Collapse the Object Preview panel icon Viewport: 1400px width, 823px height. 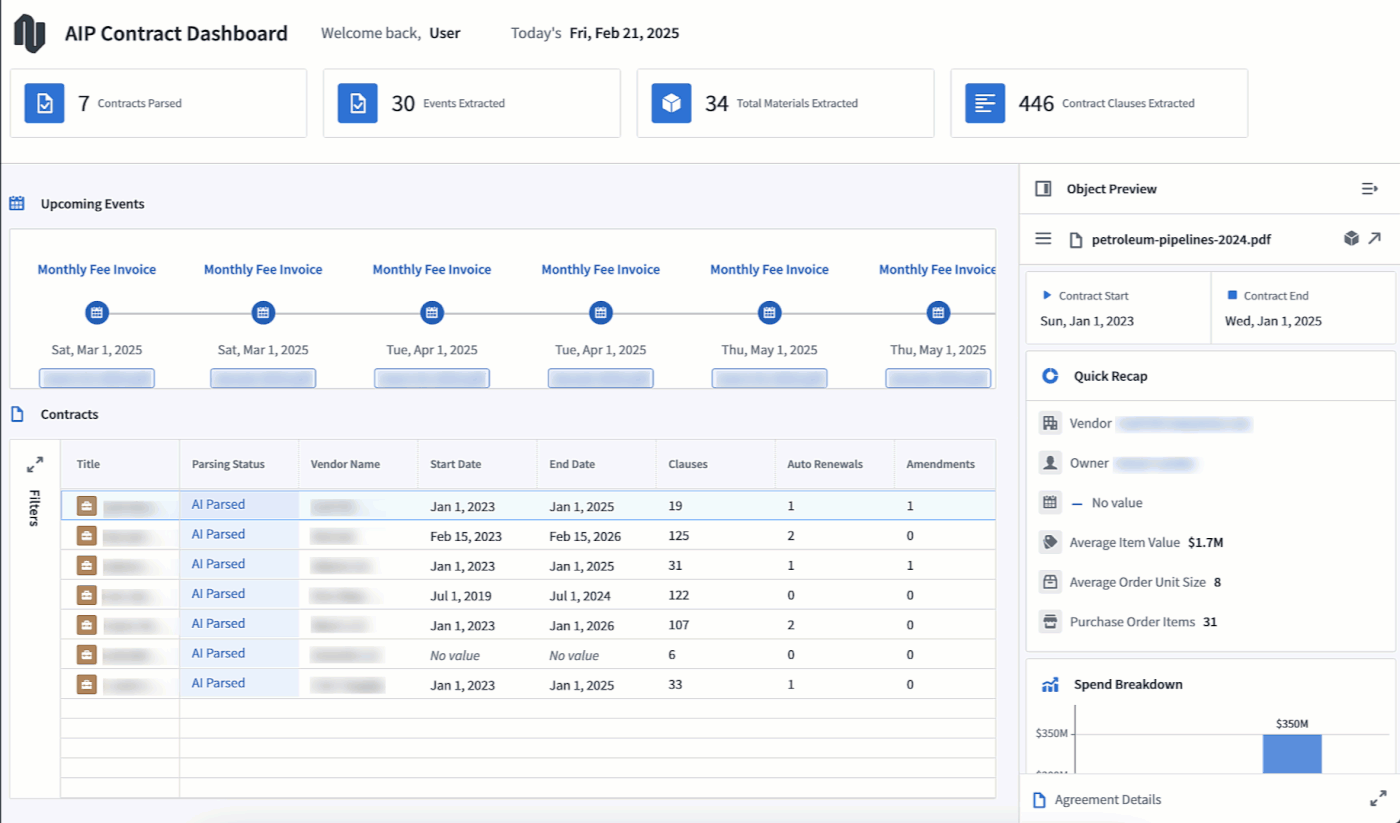(1369, 189)
